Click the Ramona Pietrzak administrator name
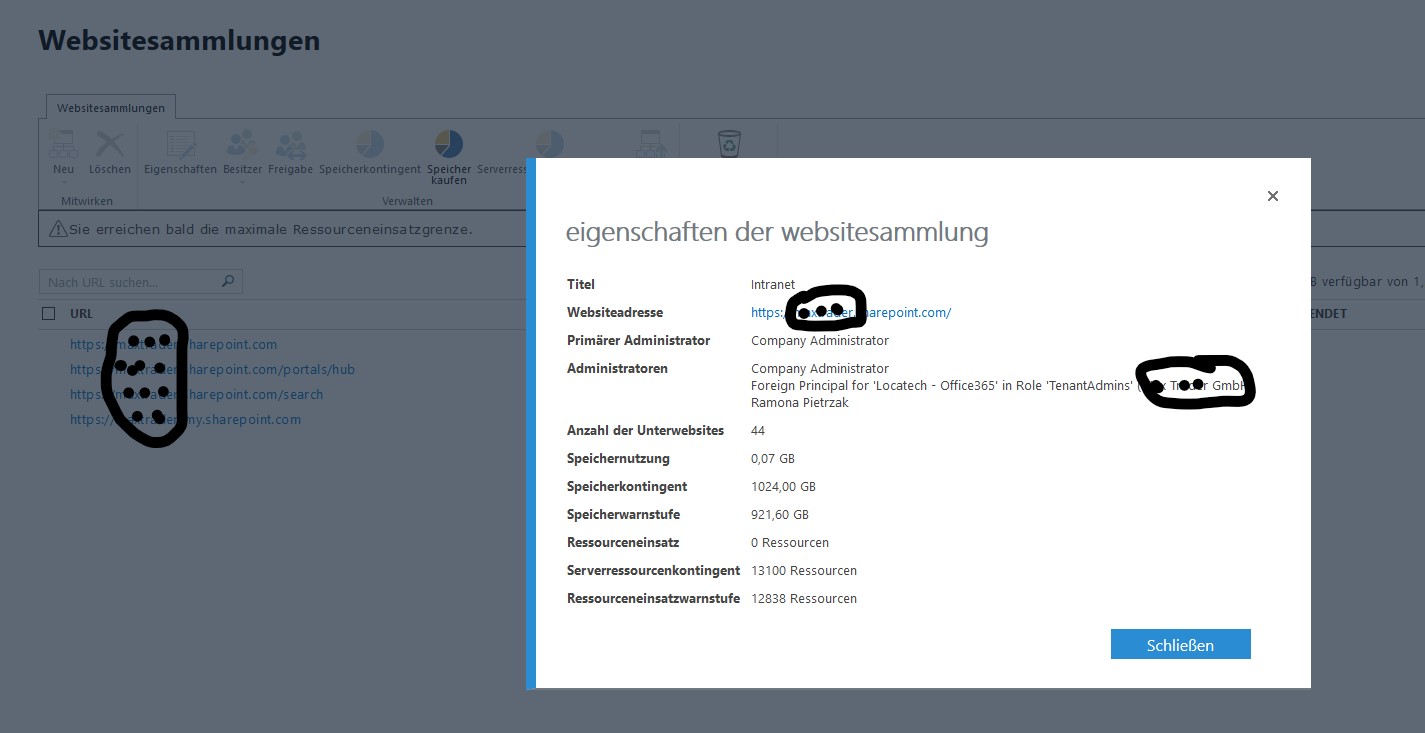The image size is (1425, 733). click(800, 402)
